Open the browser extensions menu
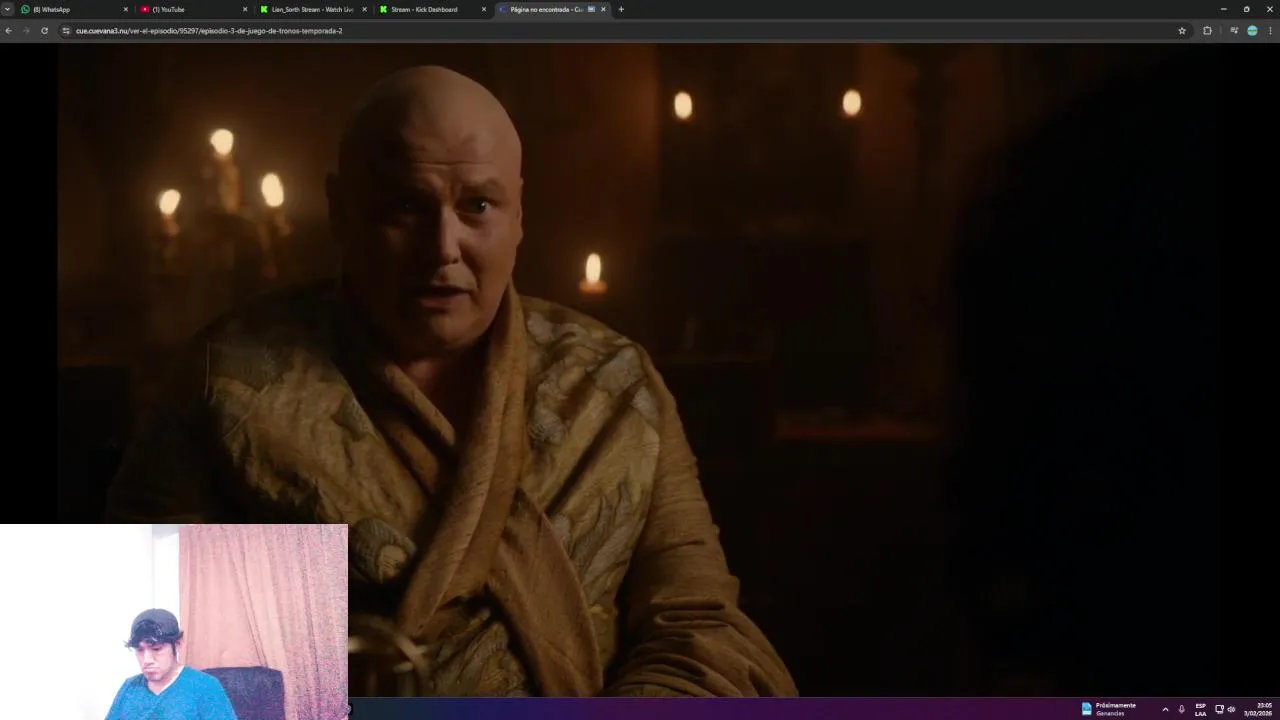Viewport: 1280px width, 720px height. pos(1207,31)
